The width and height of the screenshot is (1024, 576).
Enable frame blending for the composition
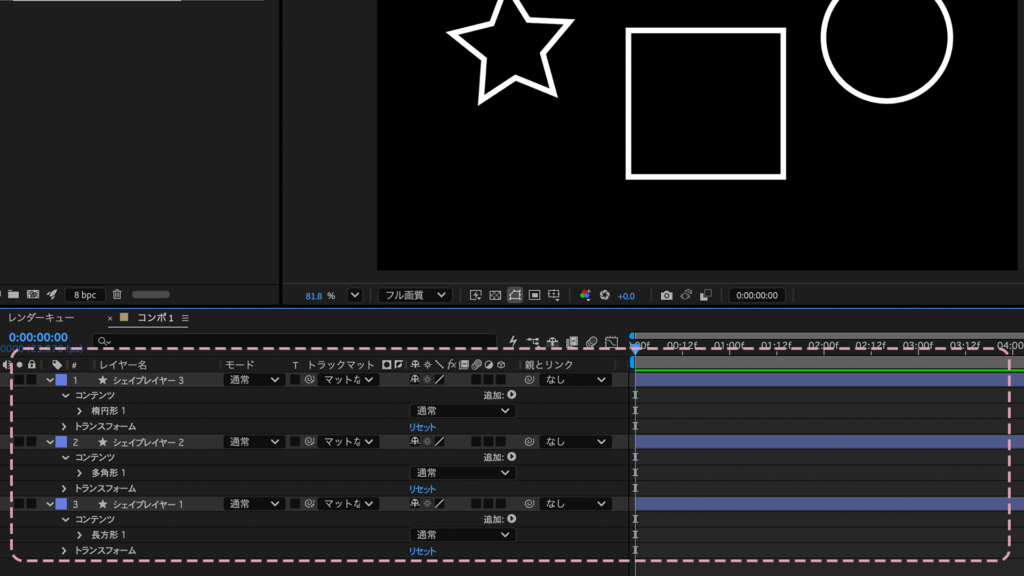(x=572, y=342)
